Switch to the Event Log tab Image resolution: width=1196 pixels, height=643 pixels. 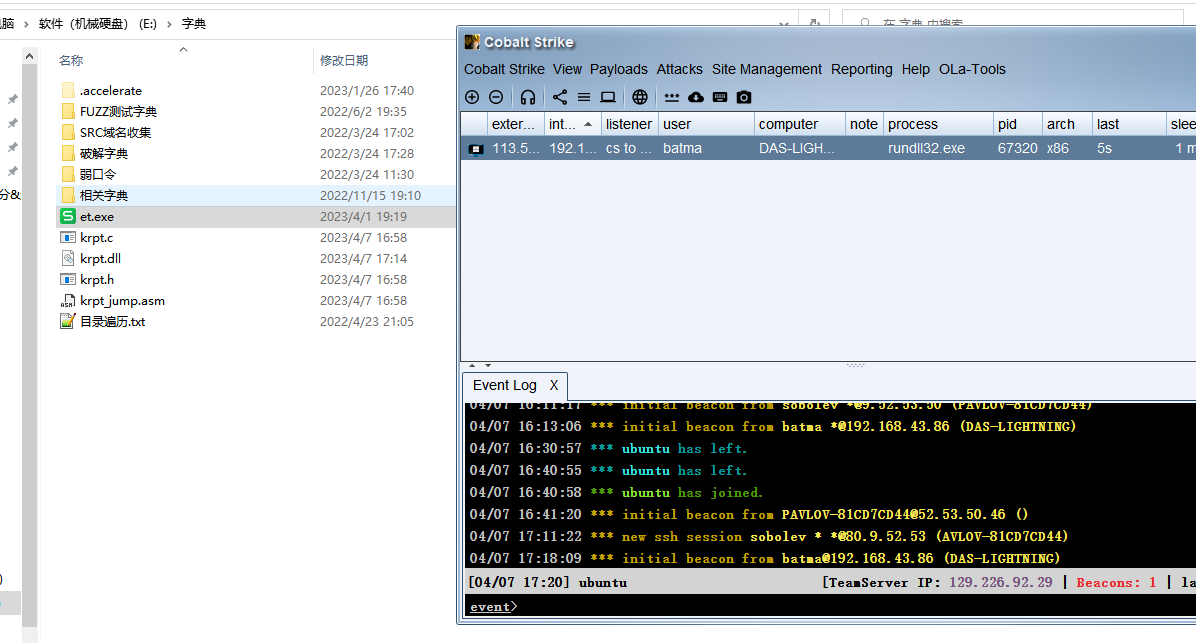click(504, 385)
